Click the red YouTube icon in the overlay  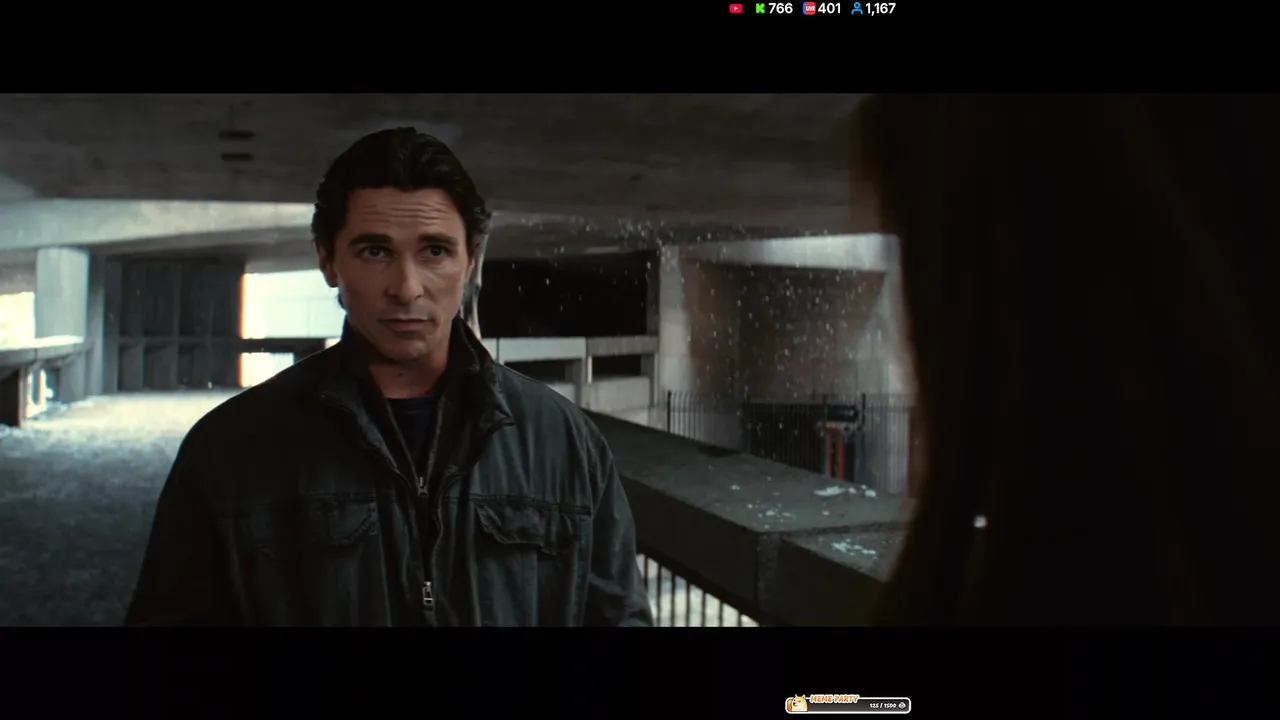coord(736,8)
